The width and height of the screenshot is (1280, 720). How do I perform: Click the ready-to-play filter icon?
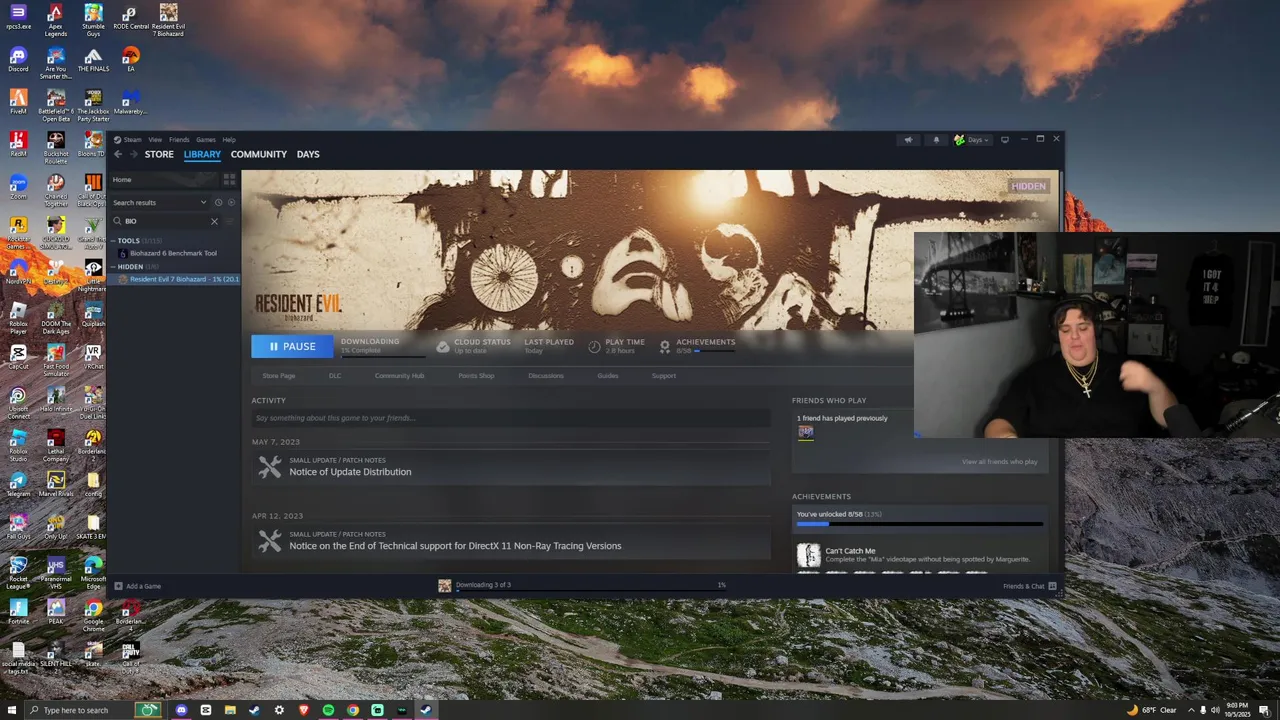(x=231, y=202)
